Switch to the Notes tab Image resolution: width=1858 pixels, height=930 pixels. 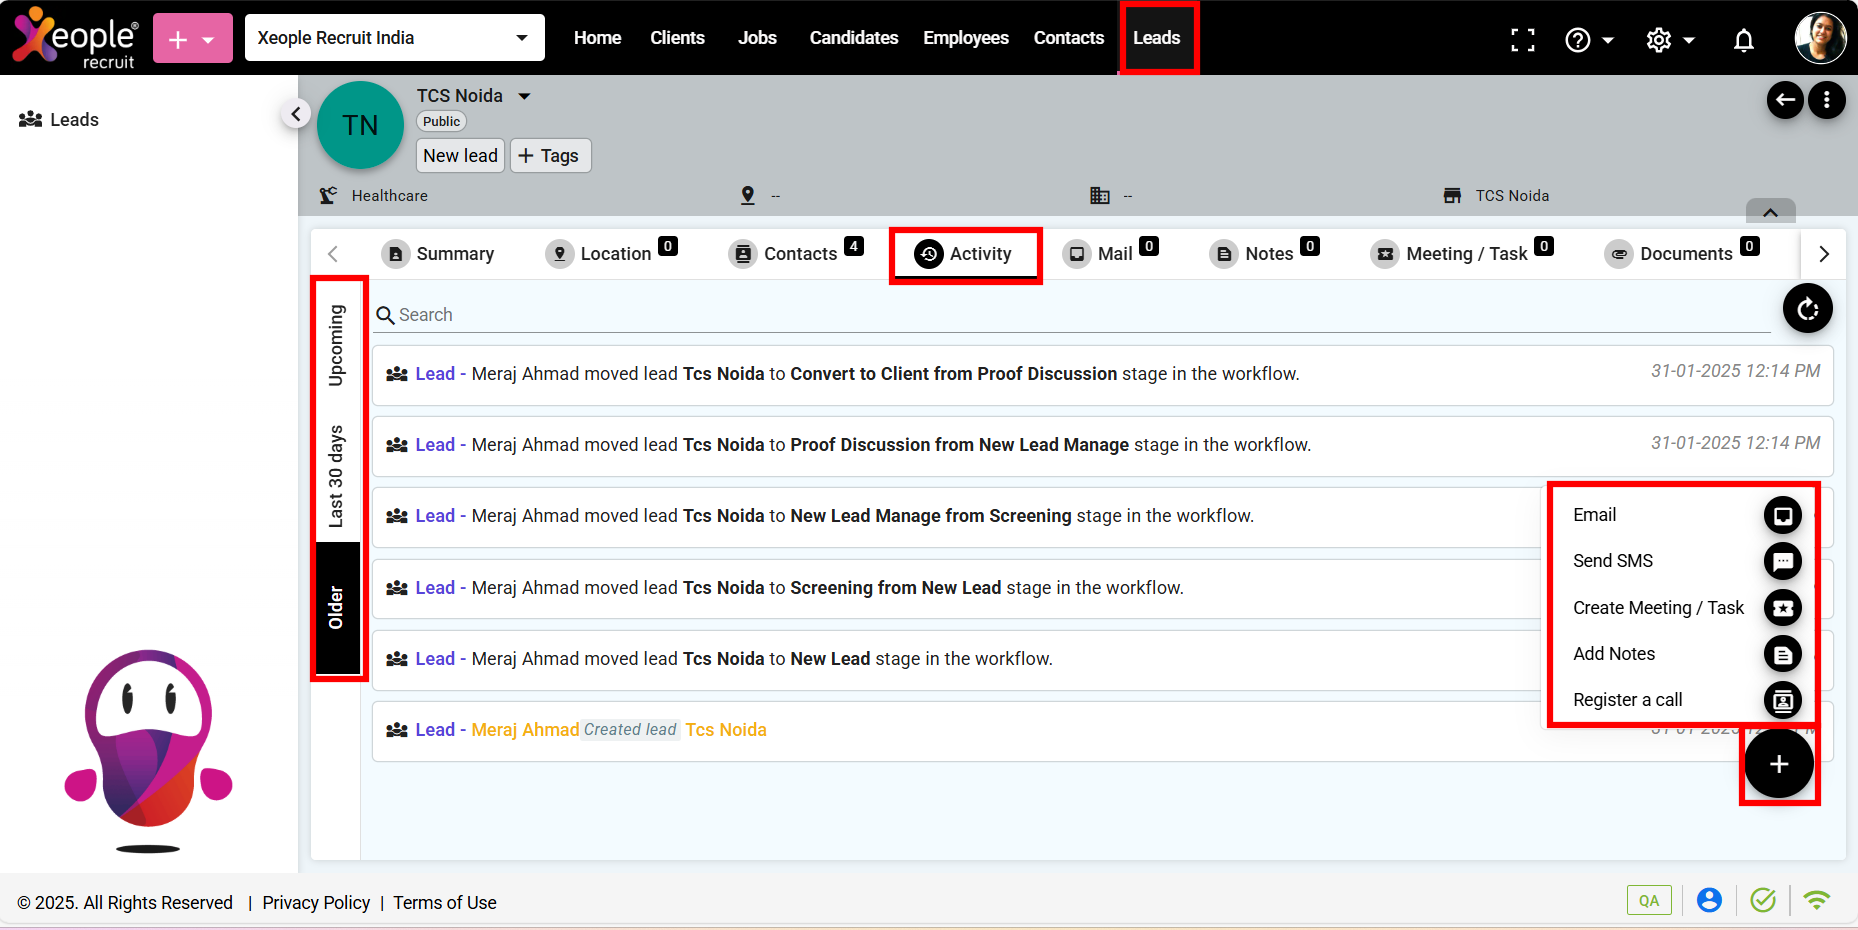click(x=1264, y=254)
